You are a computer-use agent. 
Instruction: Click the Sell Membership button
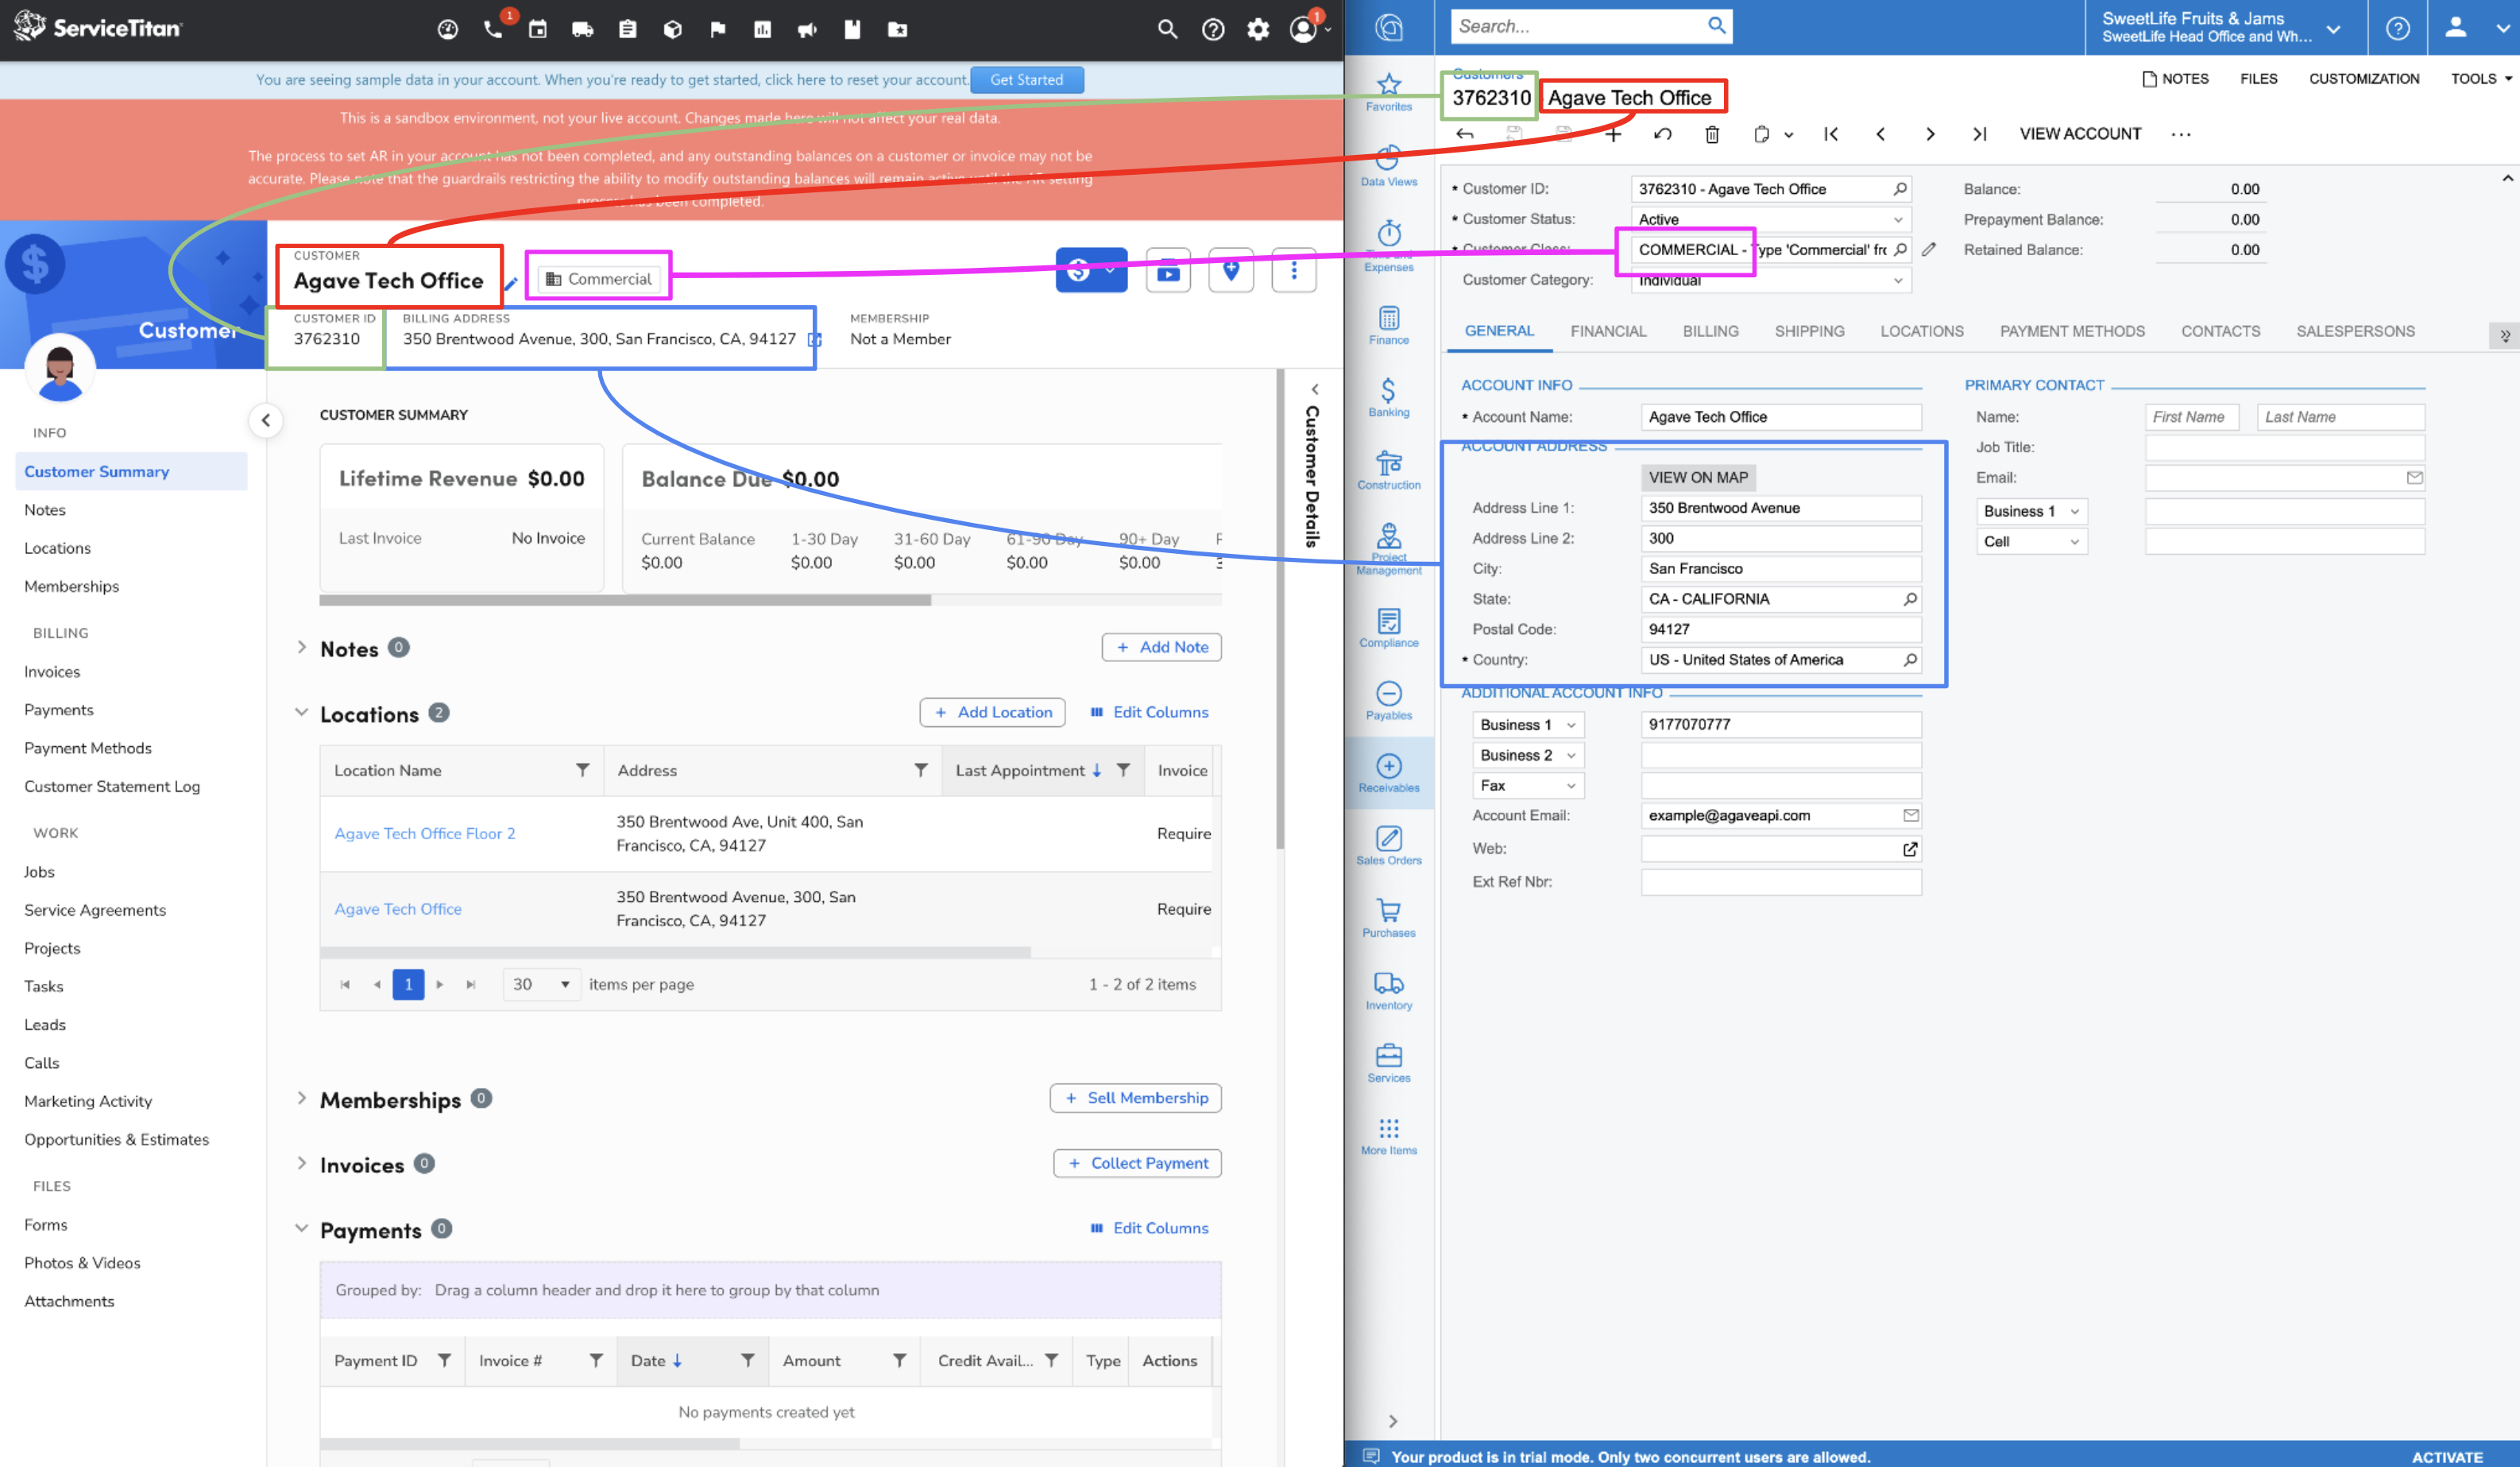pos(1138,1097)
